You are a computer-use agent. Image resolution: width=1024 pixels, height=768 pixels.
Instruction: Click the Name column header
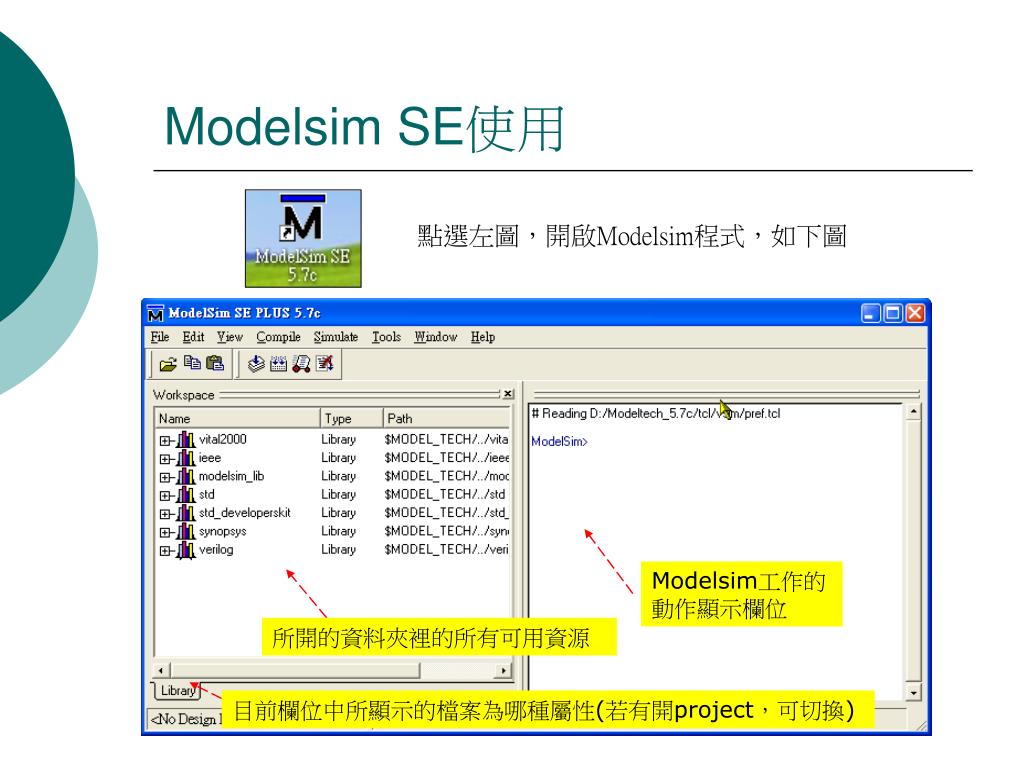237,418
